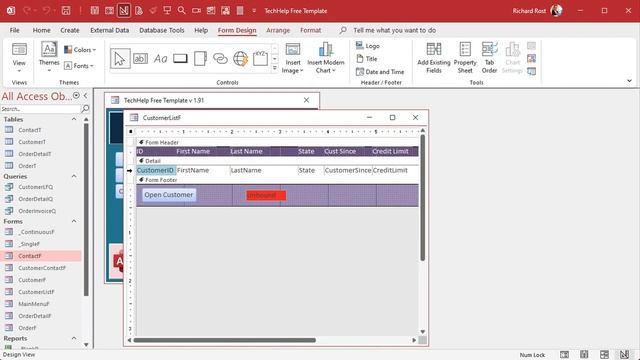Insert a Logo in form header

point(368,46)
